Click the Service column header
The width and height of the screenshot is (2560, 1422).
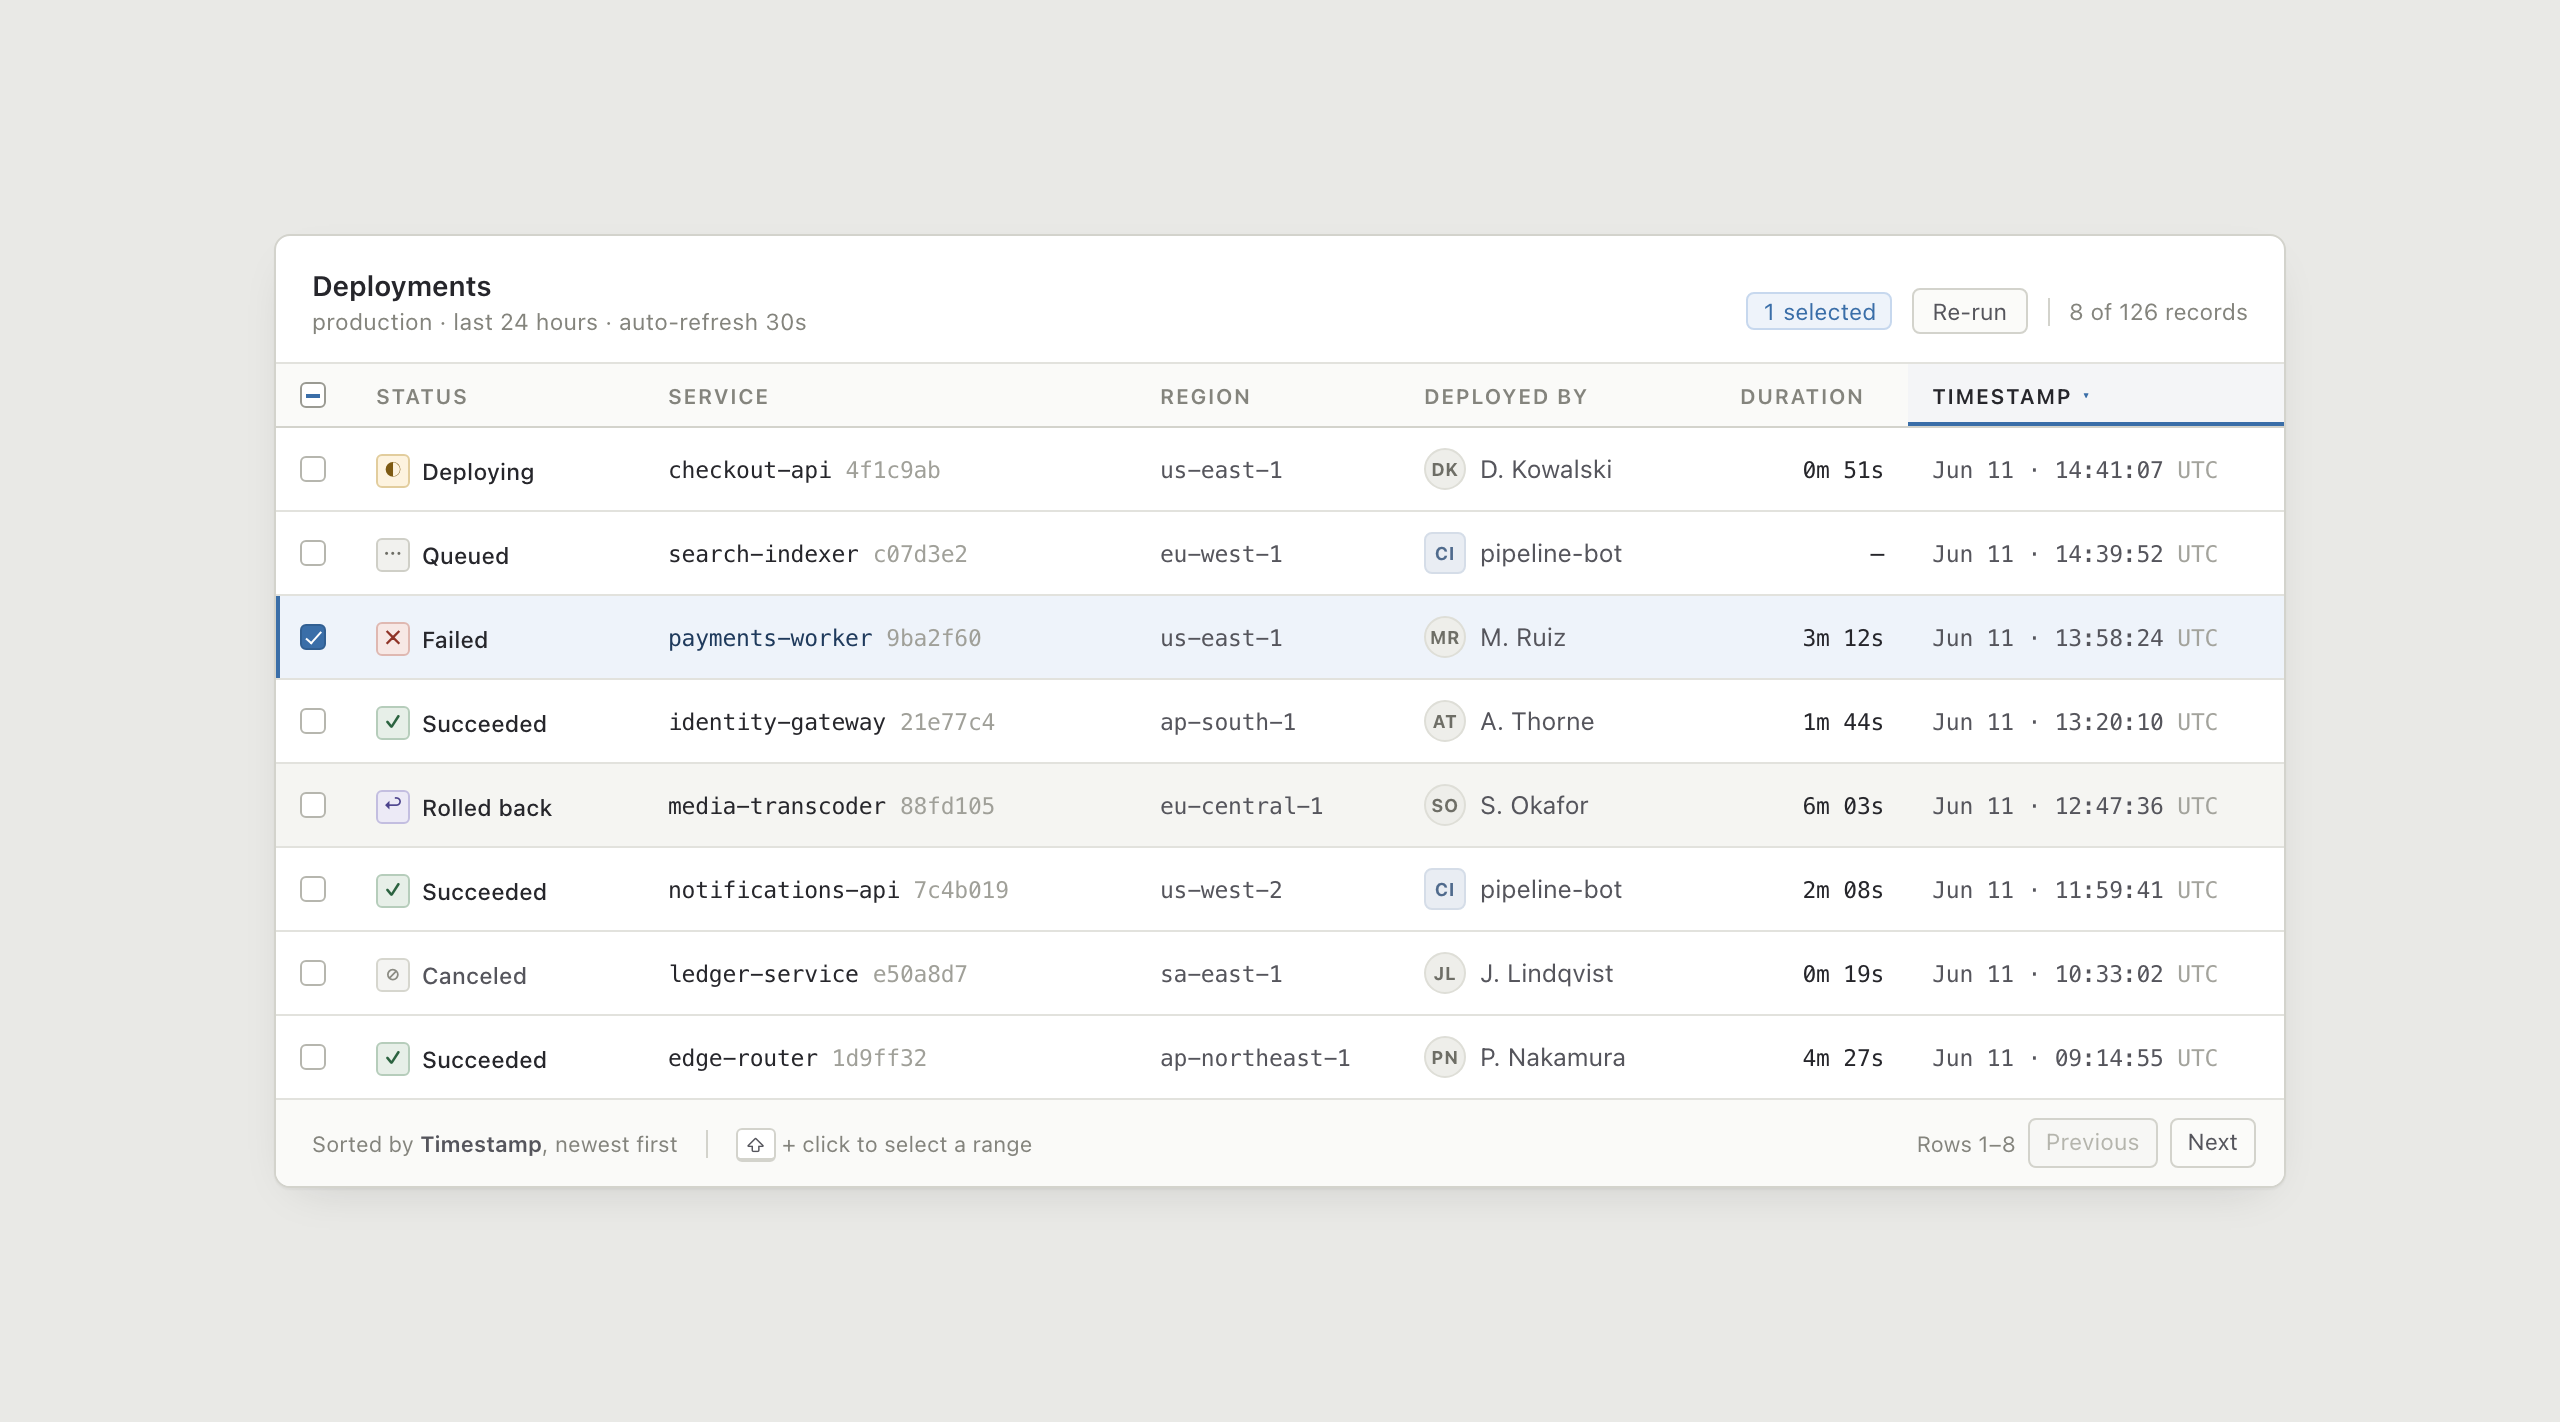tap(718, 397)
